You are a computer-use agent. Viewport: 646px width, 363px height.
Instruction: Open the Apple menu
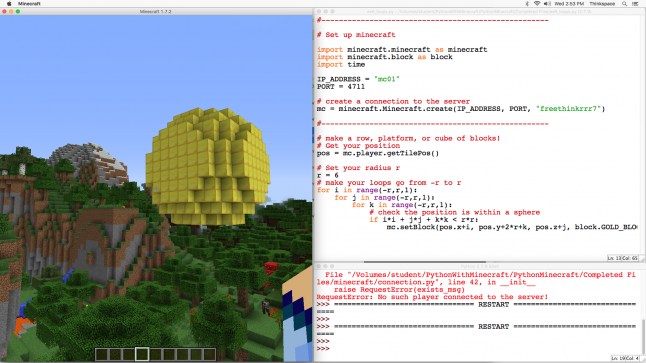pos(9,4)
